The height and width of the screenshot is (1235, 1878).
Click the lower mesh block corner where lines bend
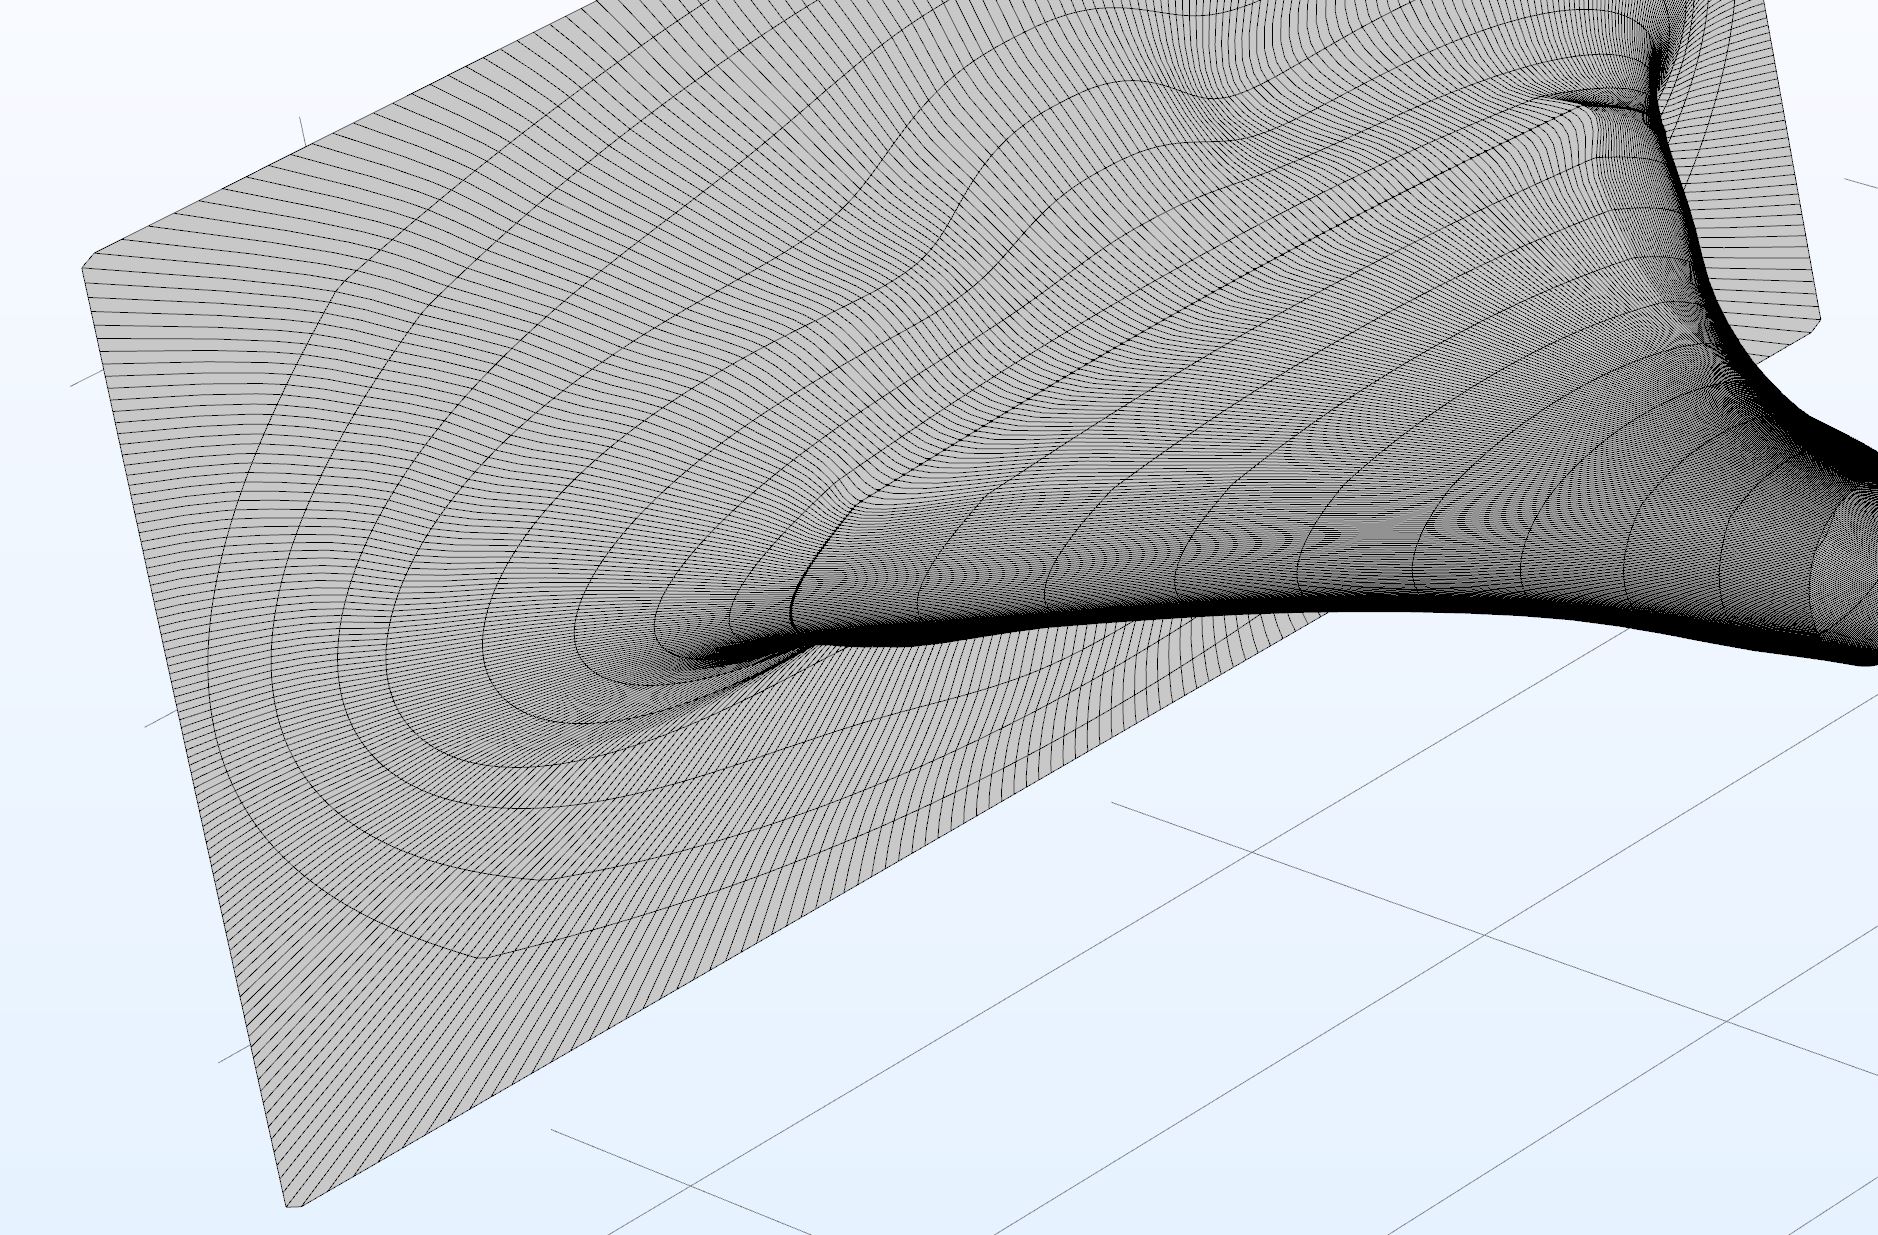(482, 956)
